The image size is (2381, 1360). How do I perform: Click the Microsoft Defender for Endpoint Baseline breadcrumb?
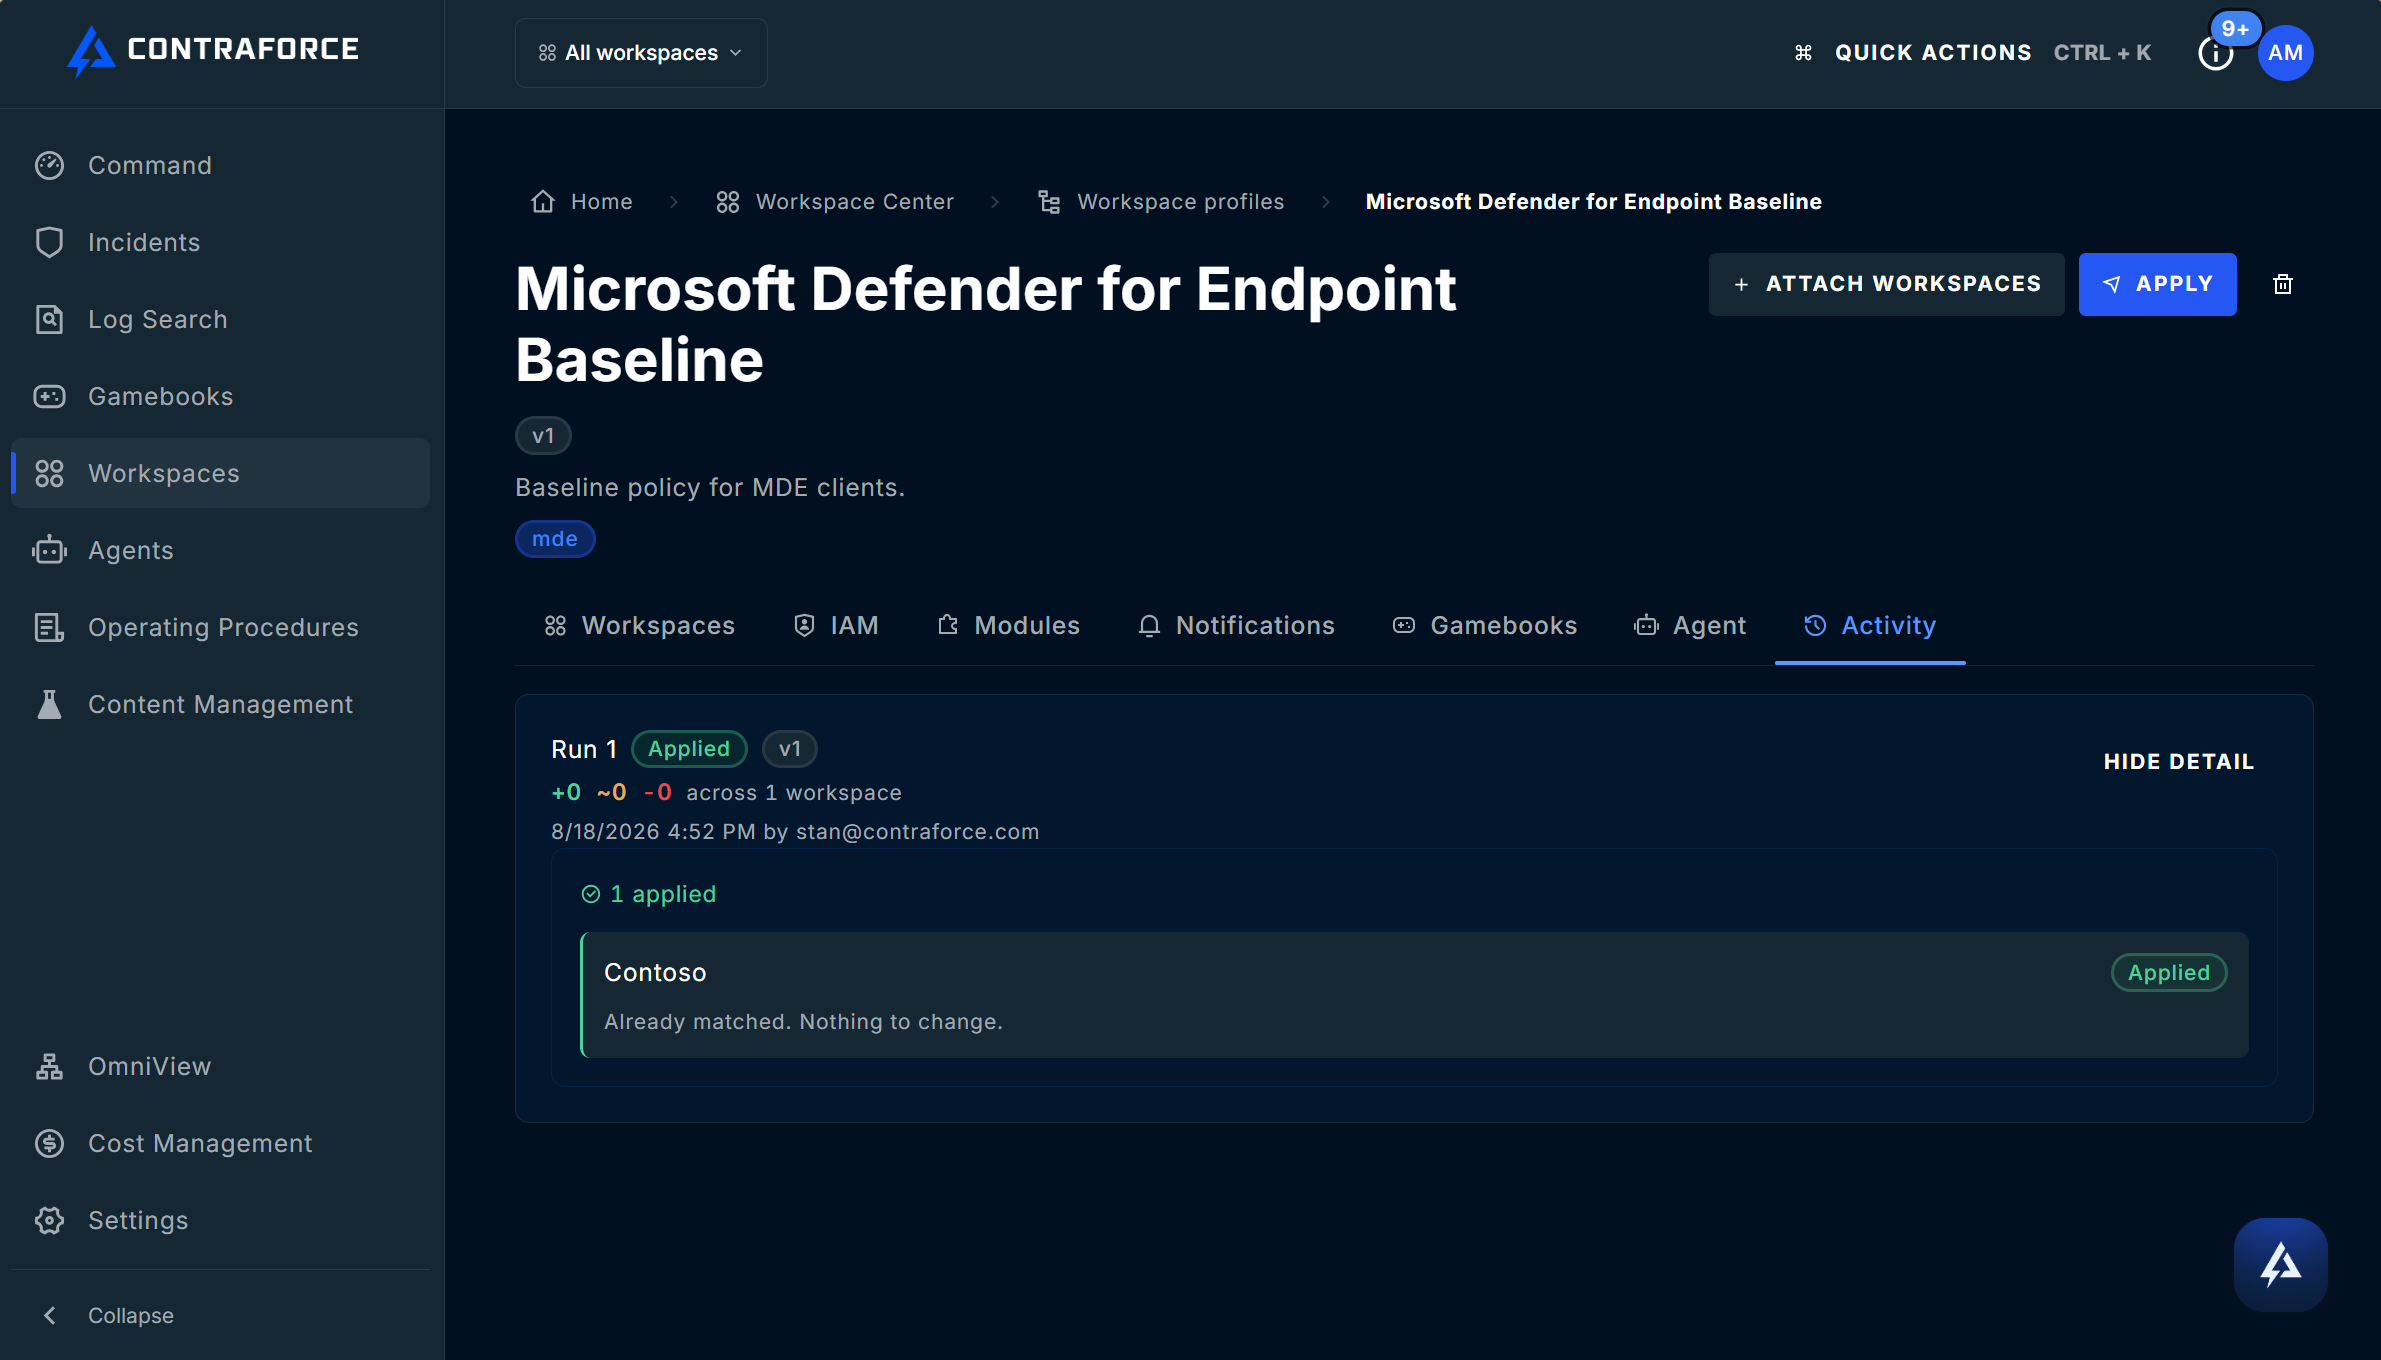click(1594, 202)
